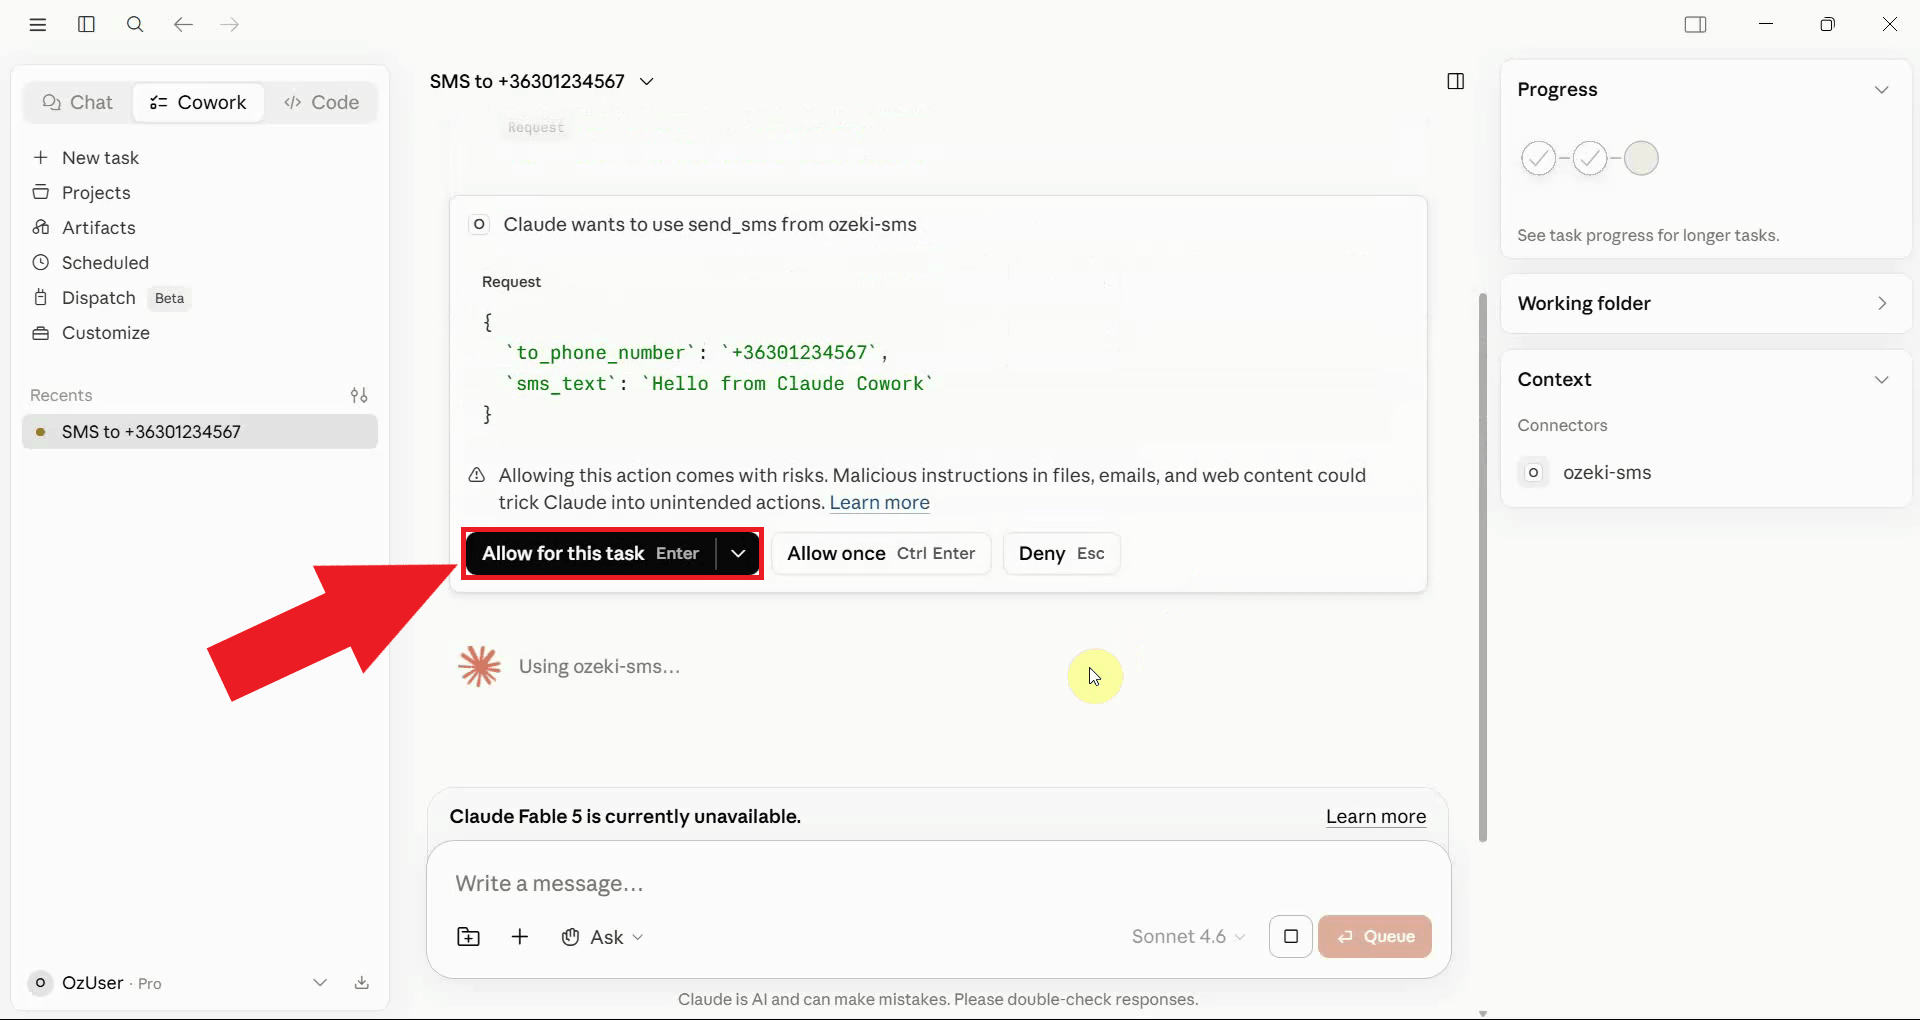This screenshot has width=1920, height=1020.
Task: Open the Sonnet 4.6 model selector
Action: coord(1188,937)
